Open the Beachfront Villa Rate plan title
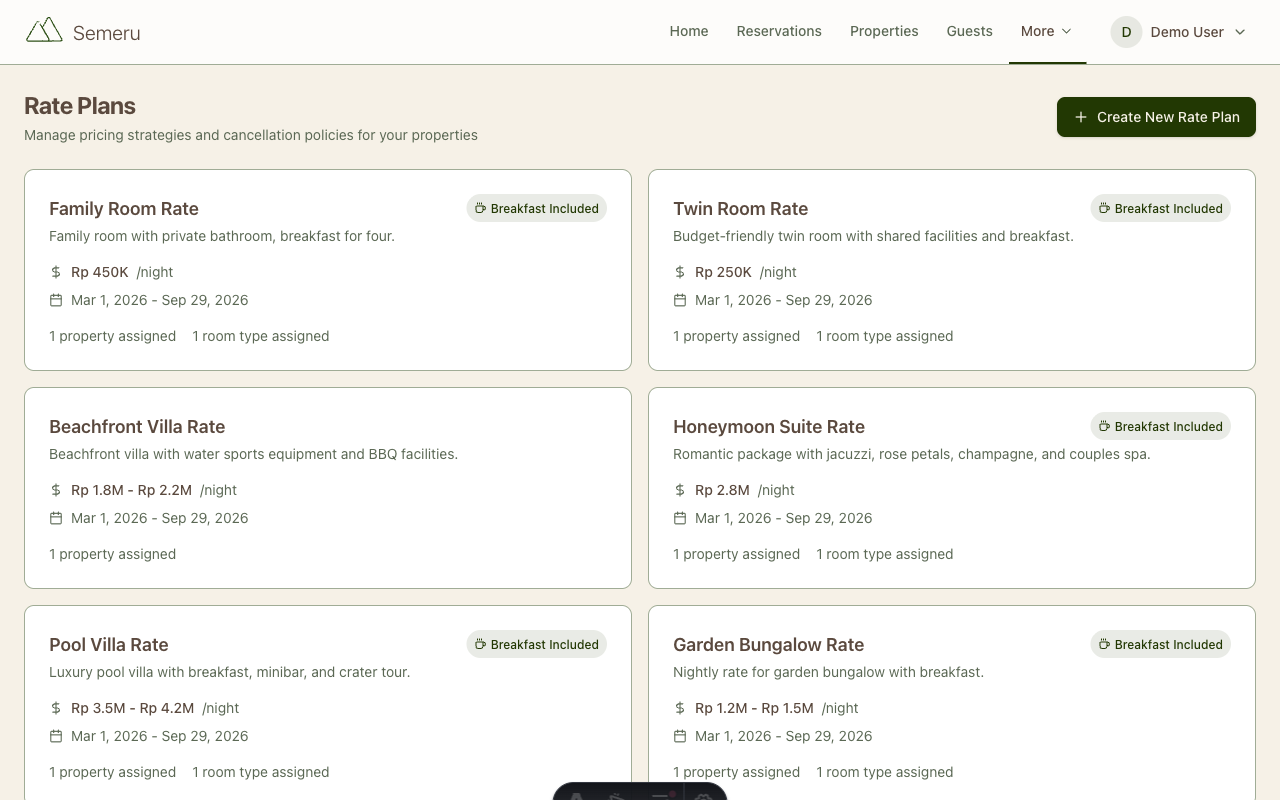The width and height of the screenshot is (1280, 800). (137, 427)
